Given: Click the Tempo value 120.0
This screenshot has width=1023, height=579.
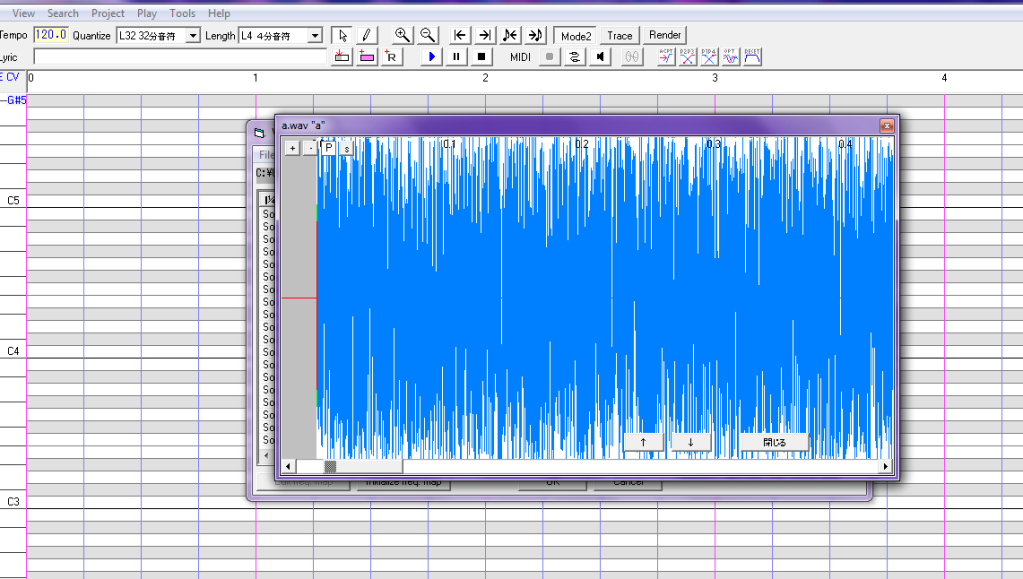Looking at the screenshot, I should point(50,35).
